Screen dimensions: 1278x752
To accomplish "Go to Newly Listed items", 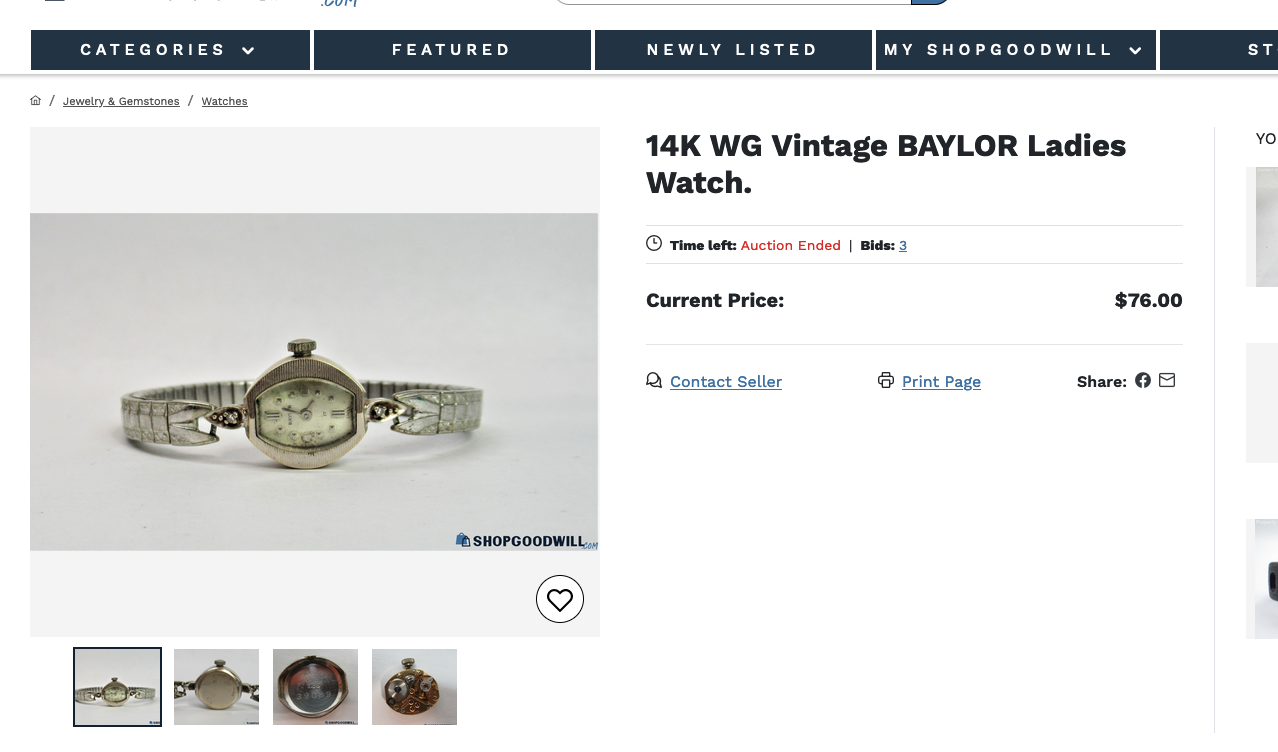I will tap(733, 50).
